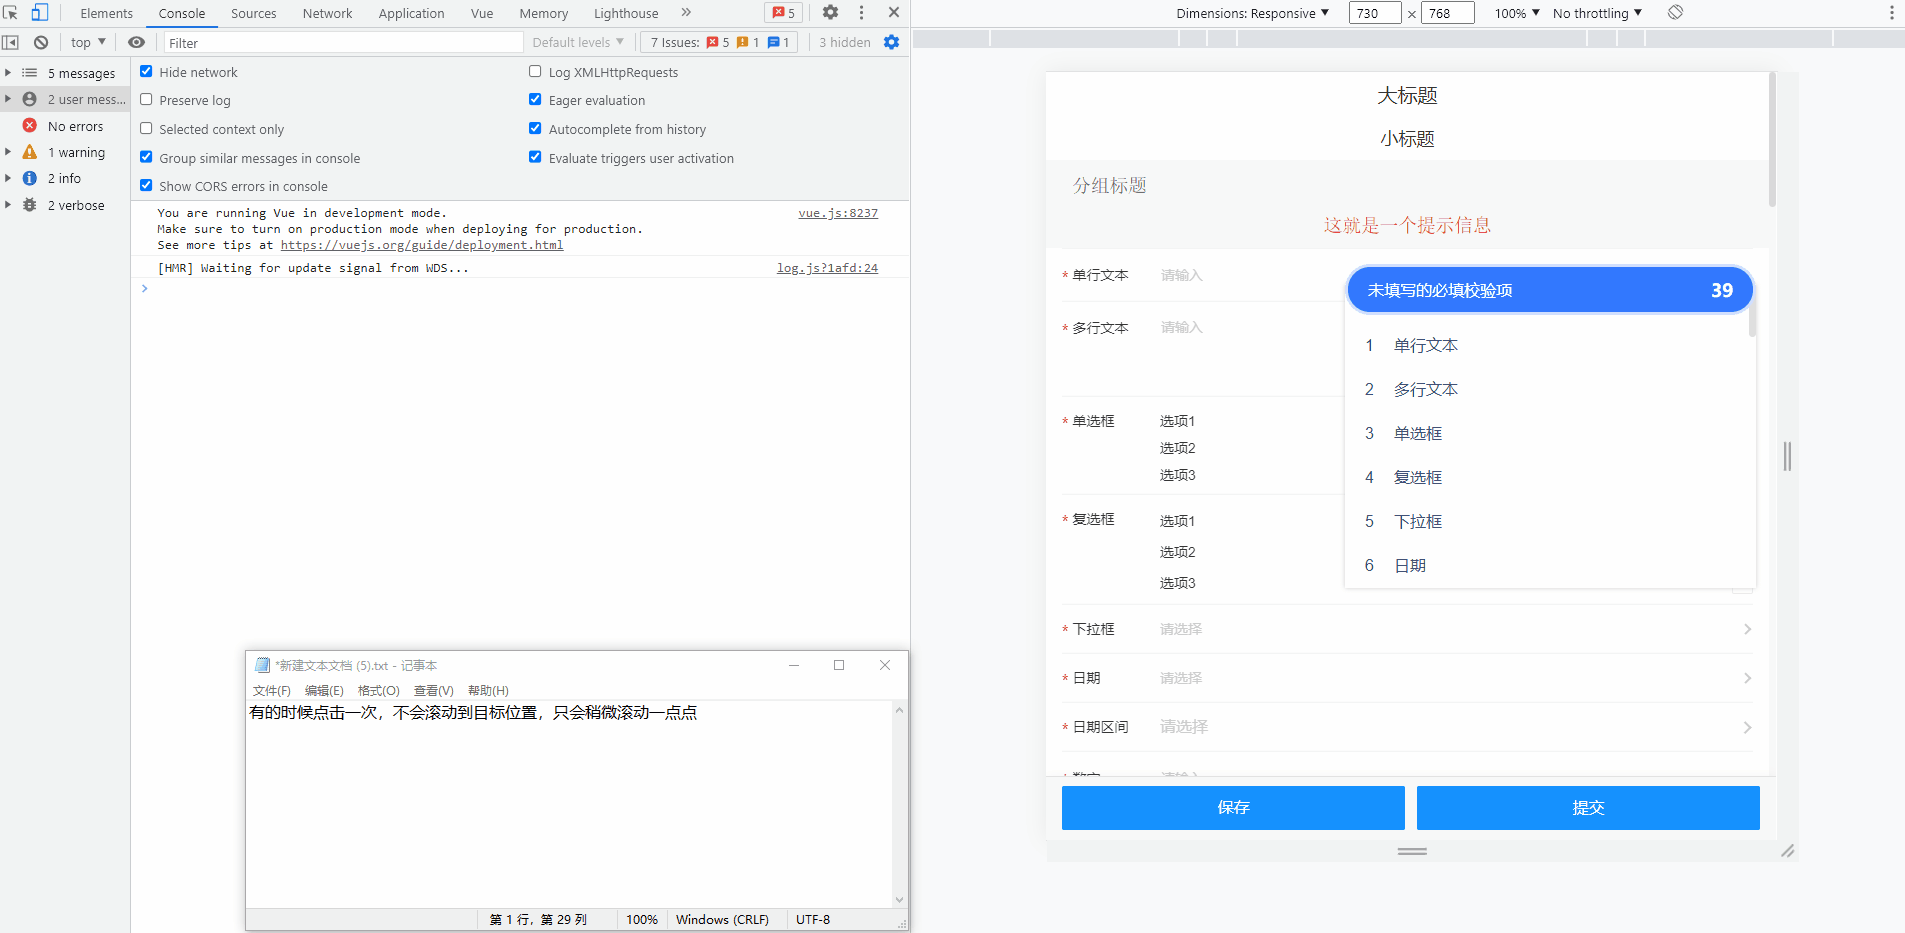The image size is (1905, 933).
Task: Click the inspect element picker icon
Action: [11, 13]
